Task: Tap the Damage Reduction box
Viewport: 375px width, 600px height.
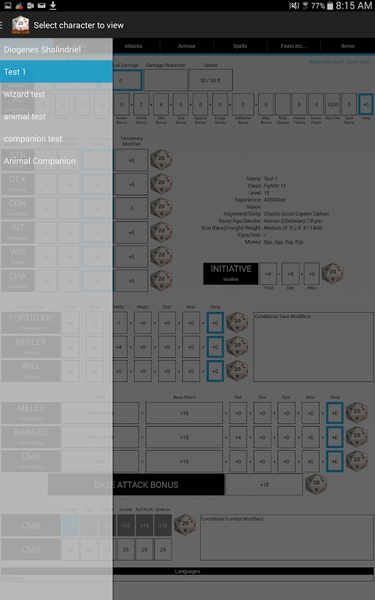Action: 166,80
